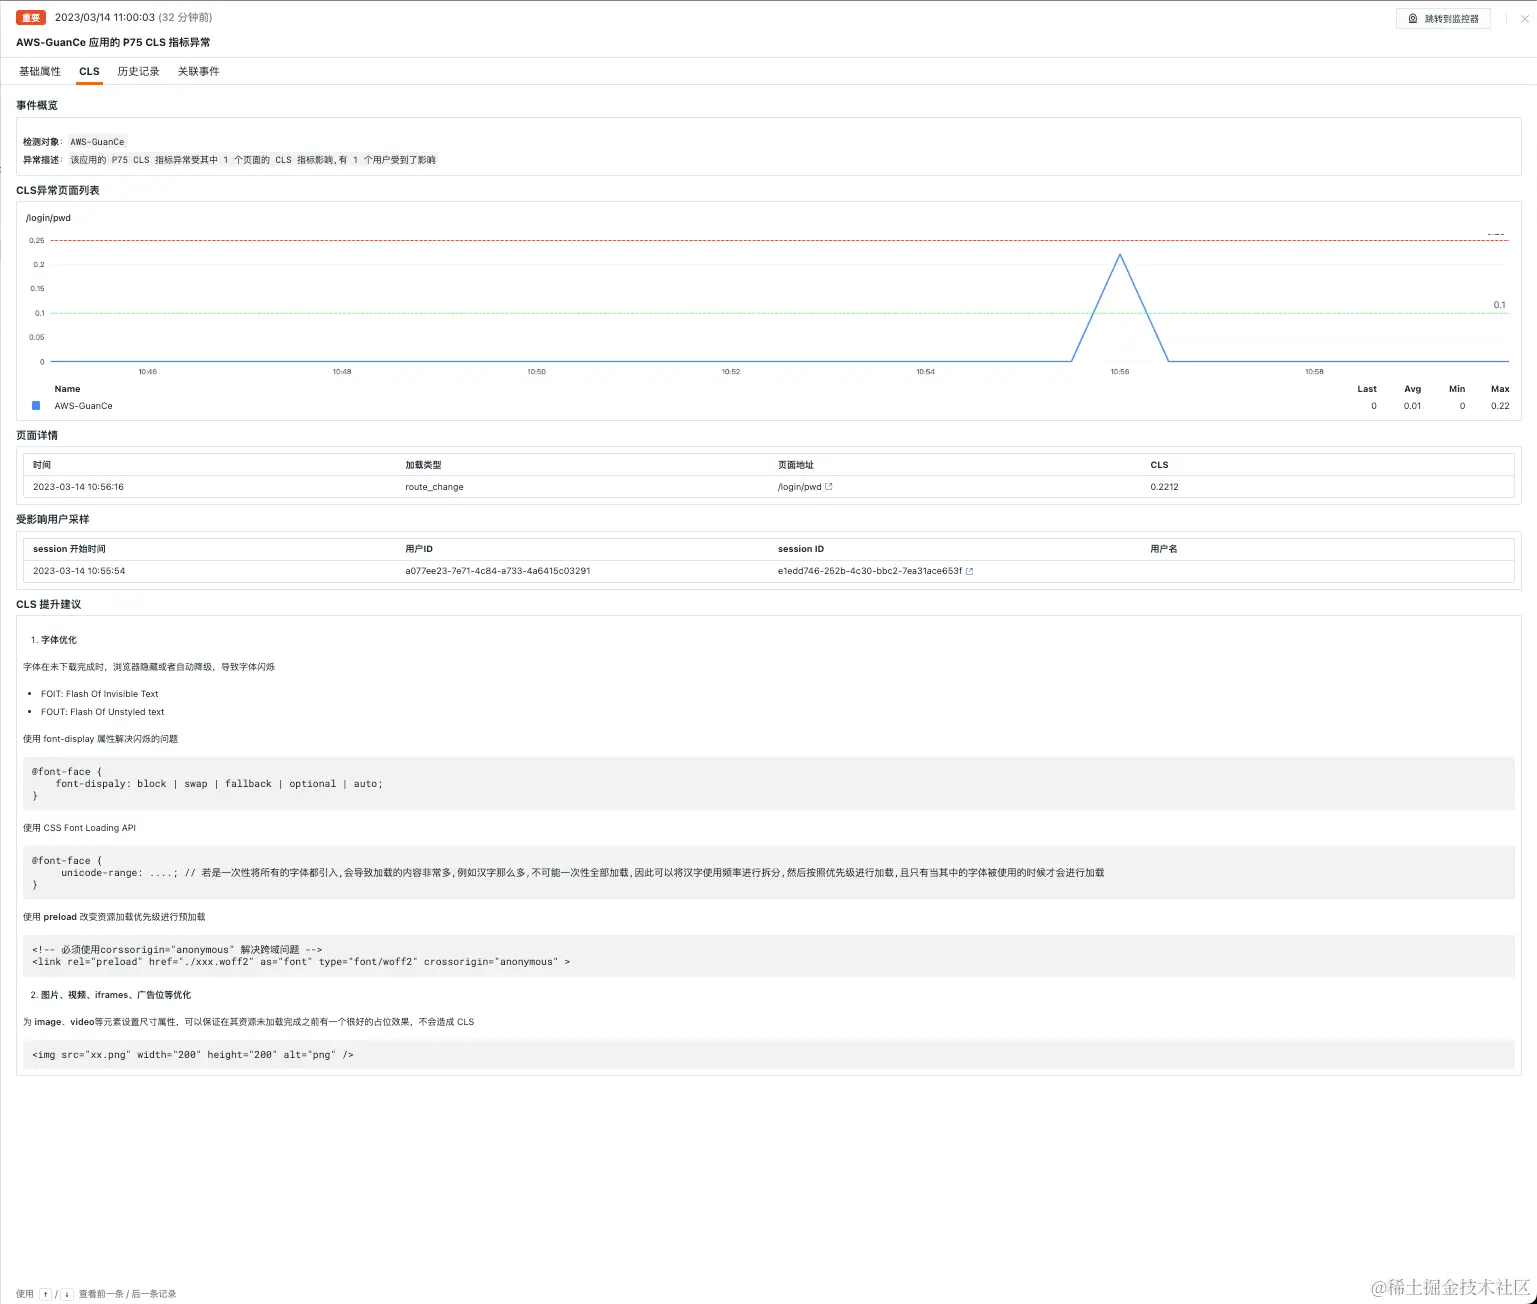Click the session ID column header
The width and height of the screenshot is (1537, 1304).
coord(801,549)
